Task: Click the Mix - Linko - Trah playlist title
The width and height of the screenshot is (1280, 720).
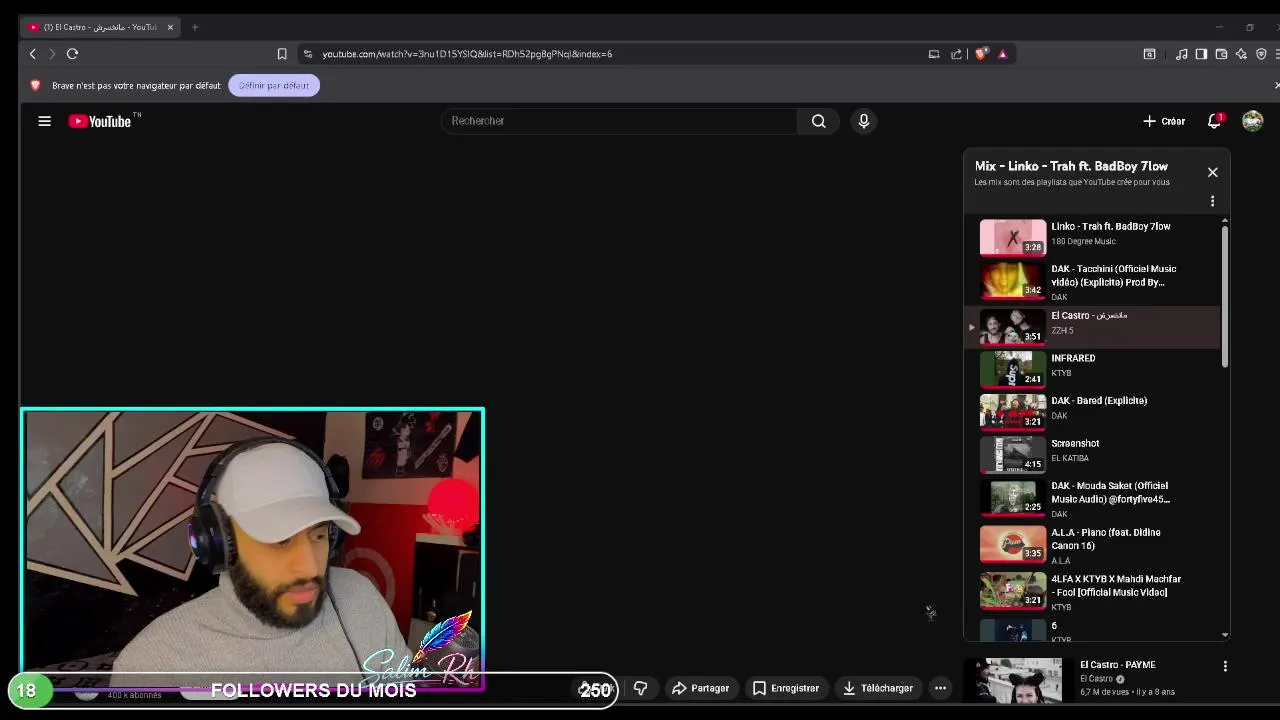Action: (x=1071, y=166)
